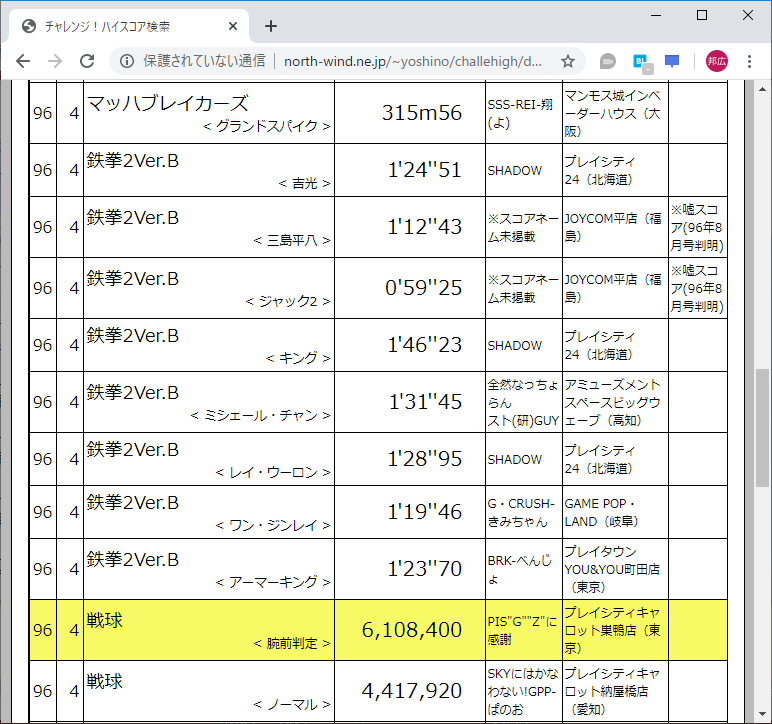Click the ワン・ジンレイ character label
This screenshot has height=724, width=772.
coord(273,526)
